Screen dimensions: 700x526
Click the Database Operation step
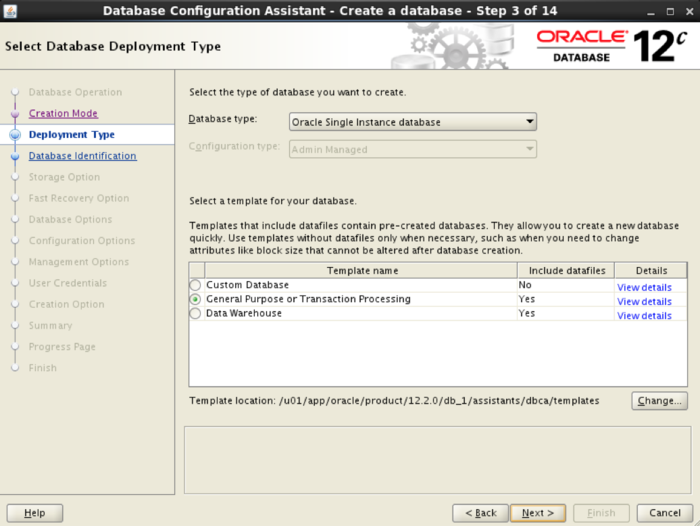(75, 92)
